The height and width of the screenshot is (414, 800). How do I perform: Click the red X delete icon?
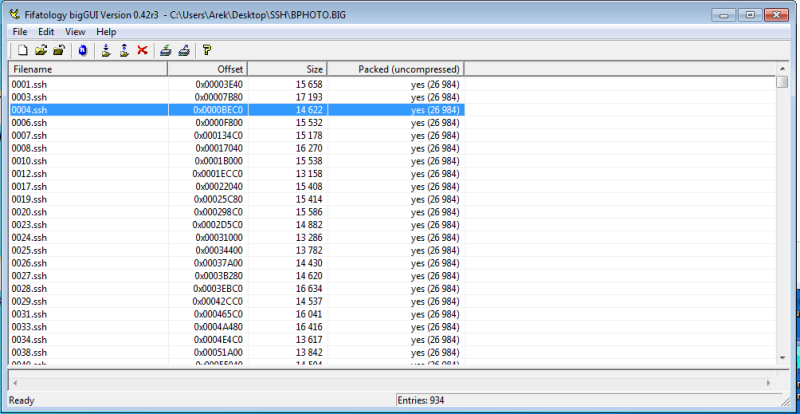click(142, 49)
